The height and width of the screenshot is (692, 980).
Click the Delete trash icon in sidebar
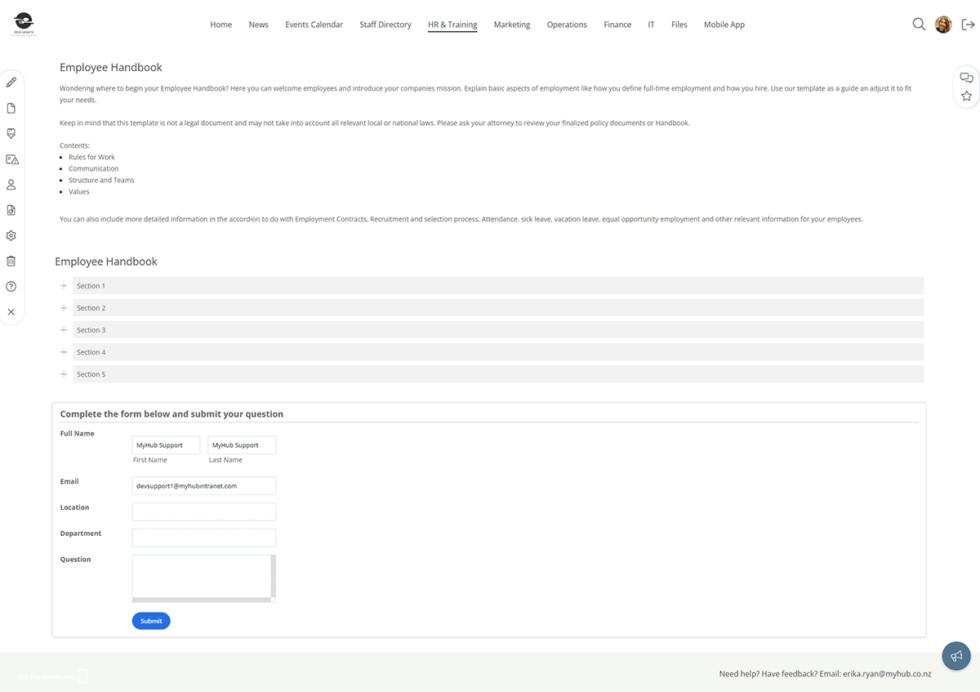click(11, 261)
